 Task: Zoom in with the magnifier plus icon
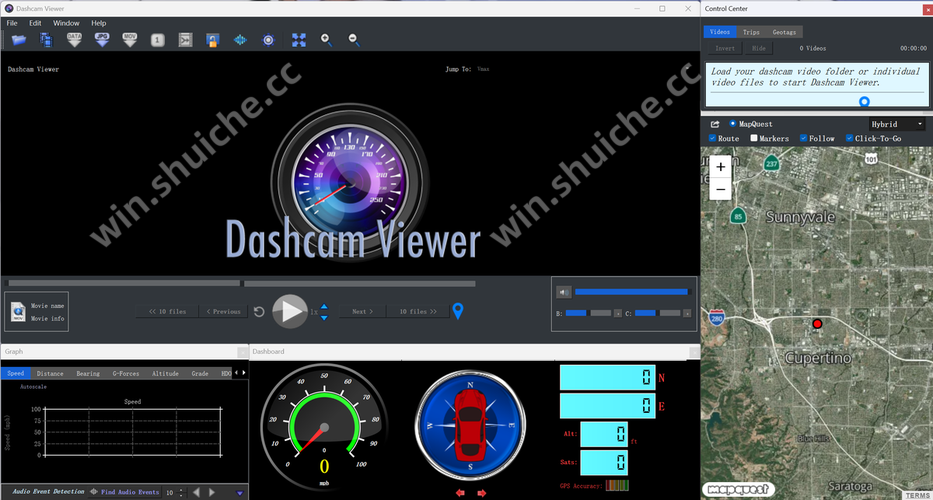(x=326, y=40)
